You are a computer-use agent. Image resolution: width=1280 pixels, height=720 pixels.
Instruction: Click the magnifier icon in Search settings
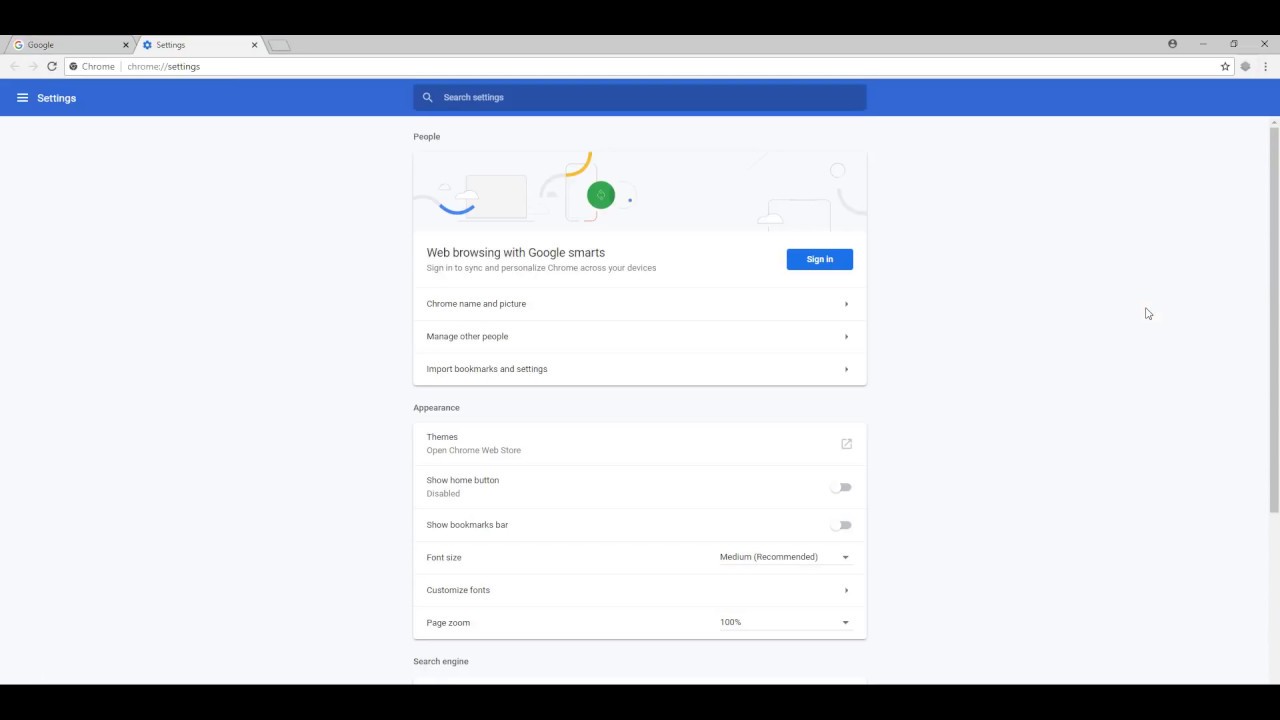[427, 97]
